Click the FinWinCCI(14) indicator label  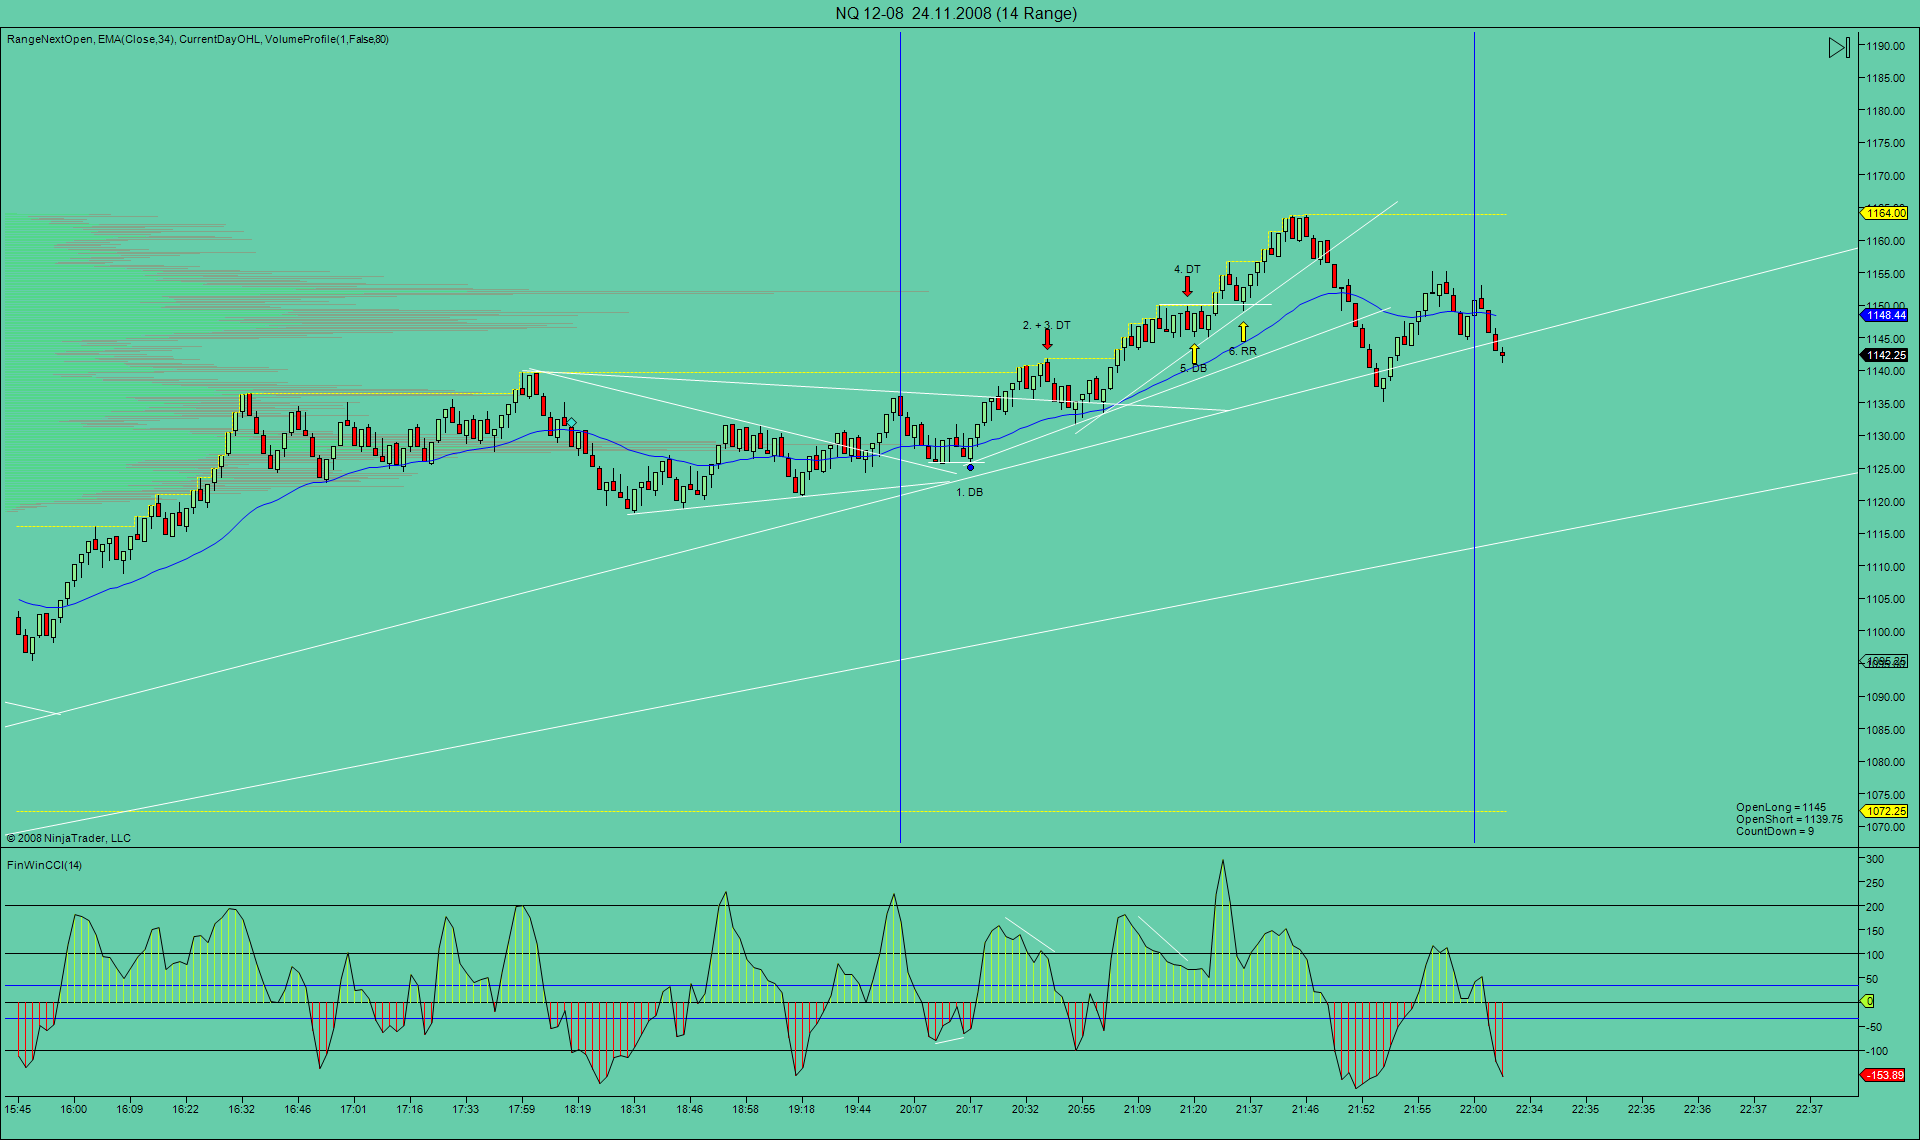(x=45, y=865)
